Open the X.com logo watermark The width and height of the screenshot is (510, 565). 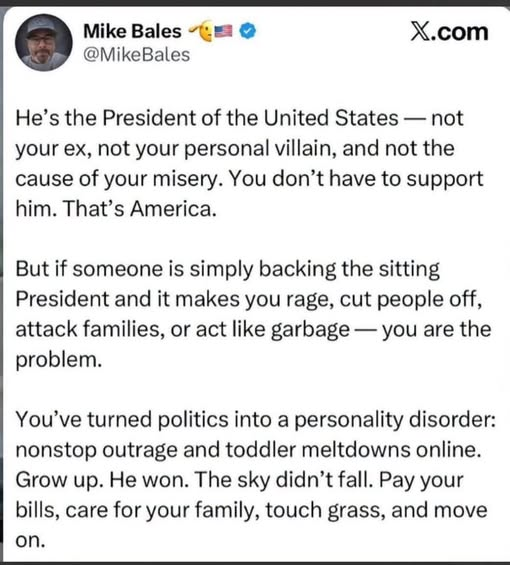point(449,32)
